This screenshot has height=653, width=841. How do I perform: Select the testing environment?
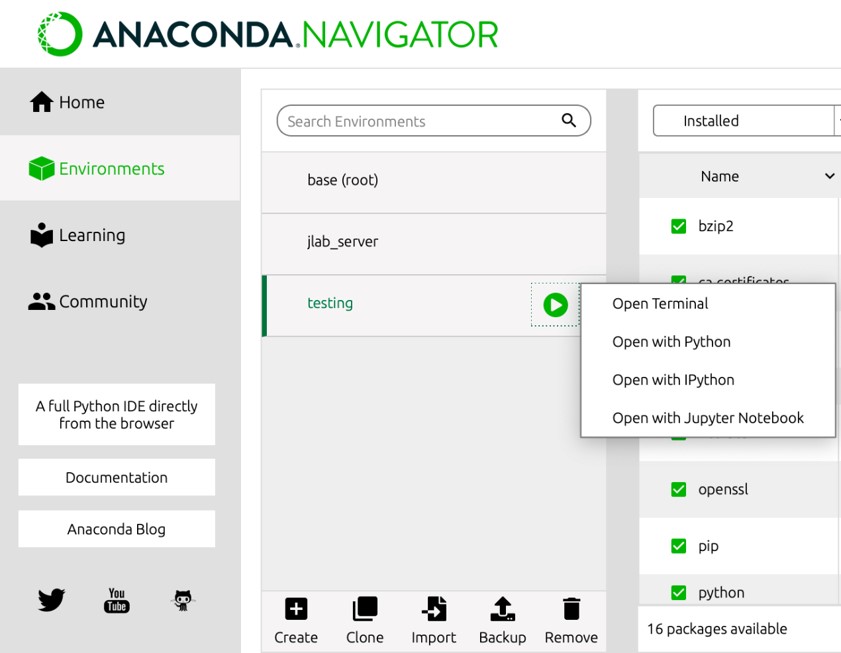434,306
